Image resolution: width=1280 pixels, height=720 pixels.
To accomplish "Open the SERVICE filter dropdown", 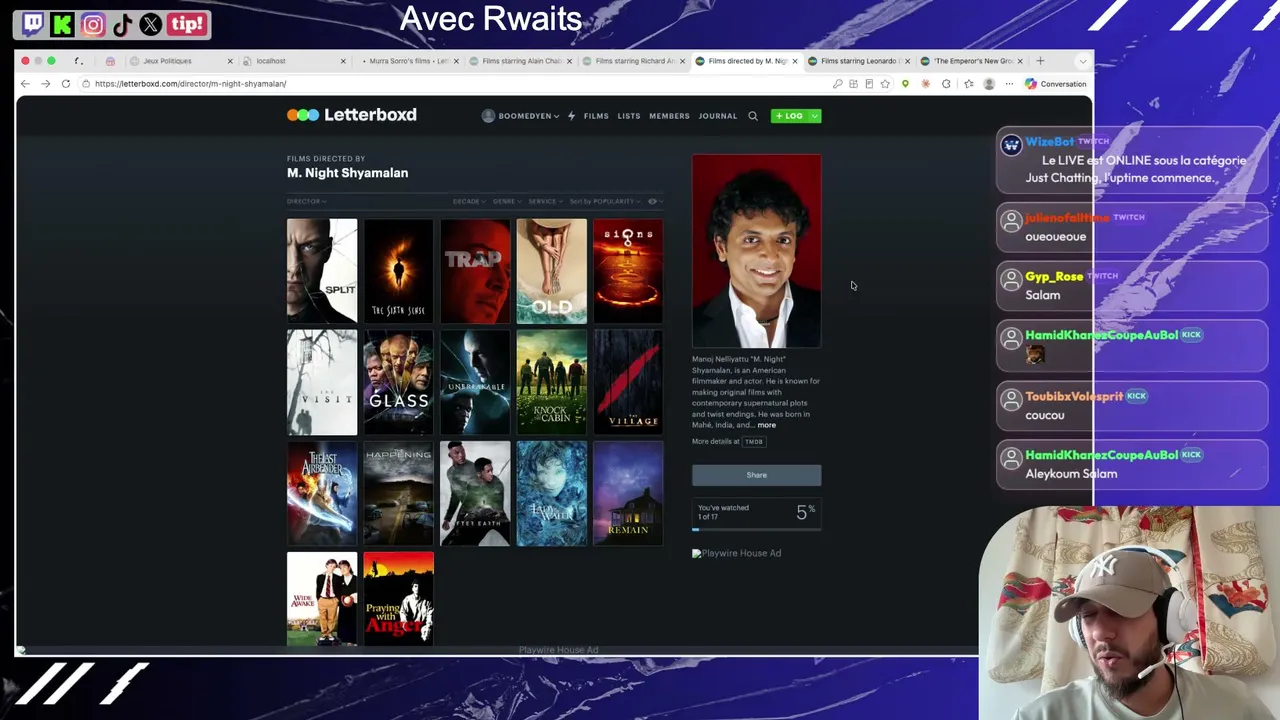I will click(x=545, y=201).
